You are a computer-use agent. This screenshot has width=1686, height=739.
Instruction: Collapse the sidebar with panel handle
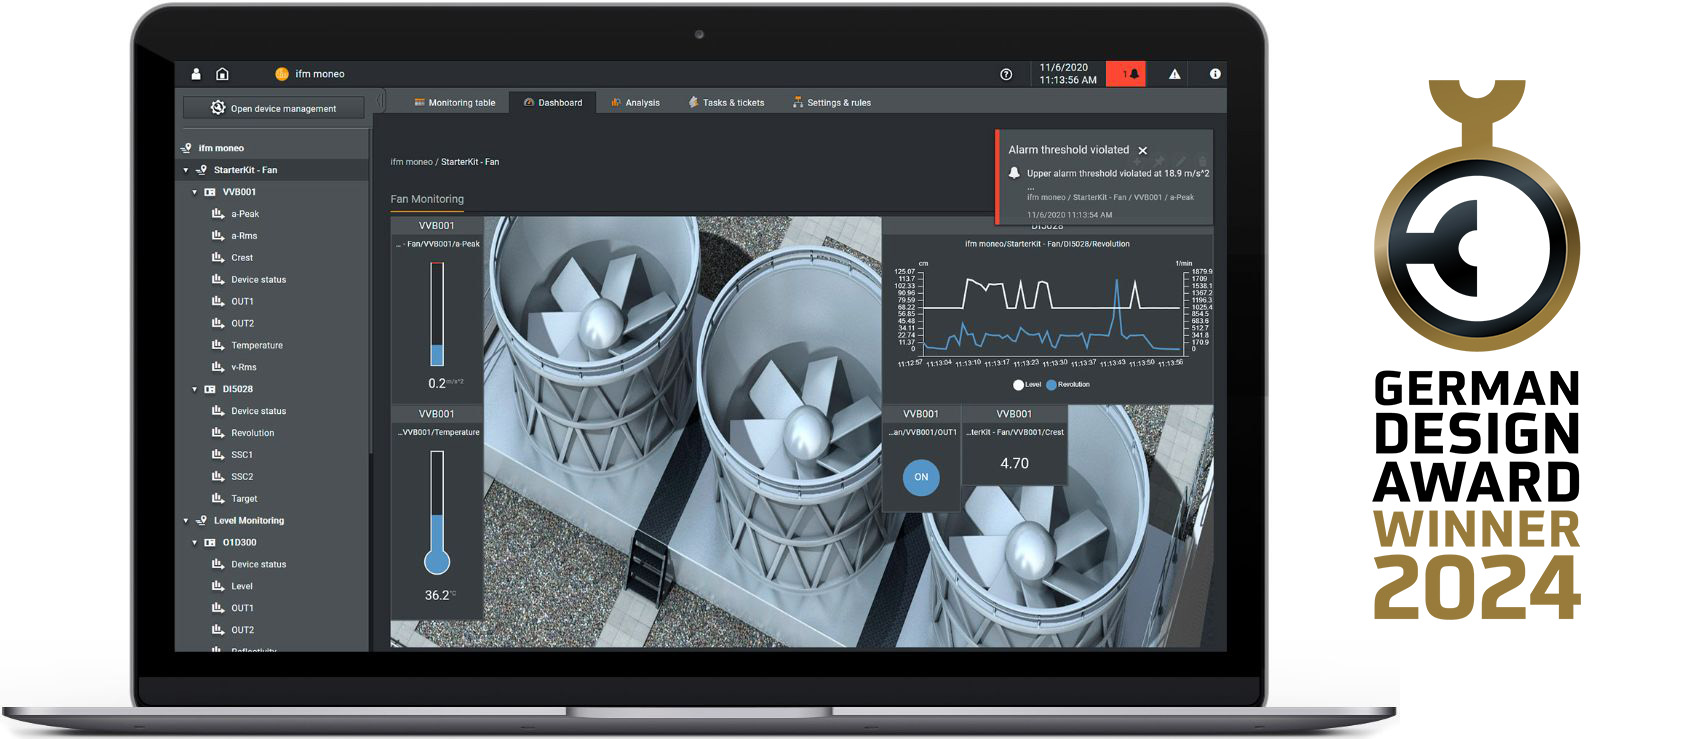click(x=380, y=101)
